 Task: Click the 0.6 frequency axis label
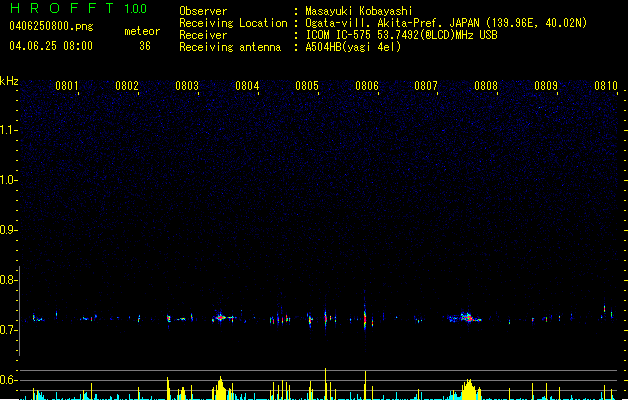pyautogui.click(x=8, y=380)
